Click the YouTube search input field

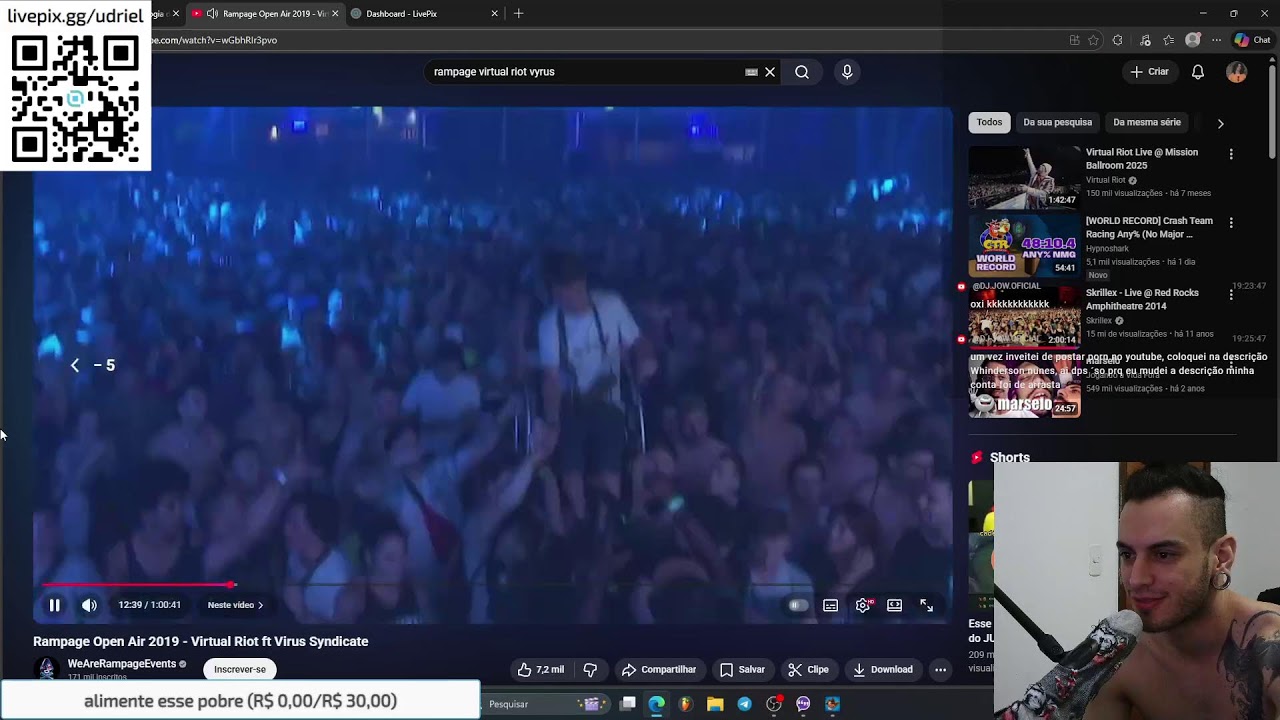585,72
